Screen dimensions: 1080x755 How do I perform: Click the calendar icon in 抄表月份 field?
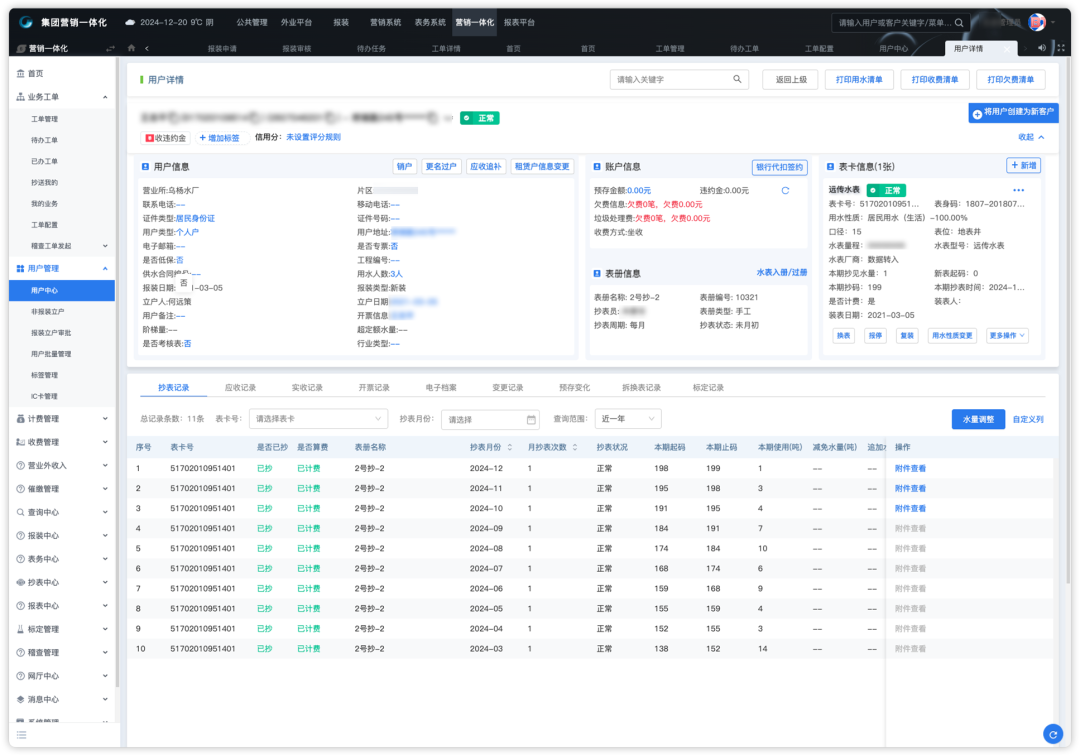coord(532,420)
